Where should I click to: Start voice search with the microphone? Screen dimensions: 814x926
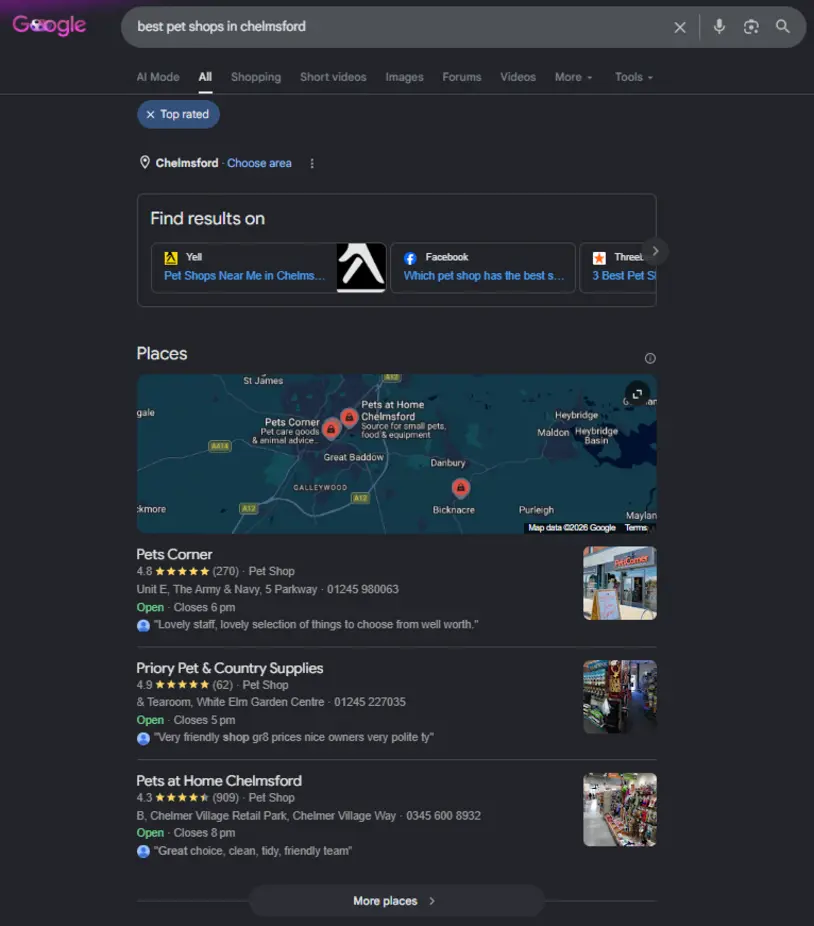click(719, 27)
